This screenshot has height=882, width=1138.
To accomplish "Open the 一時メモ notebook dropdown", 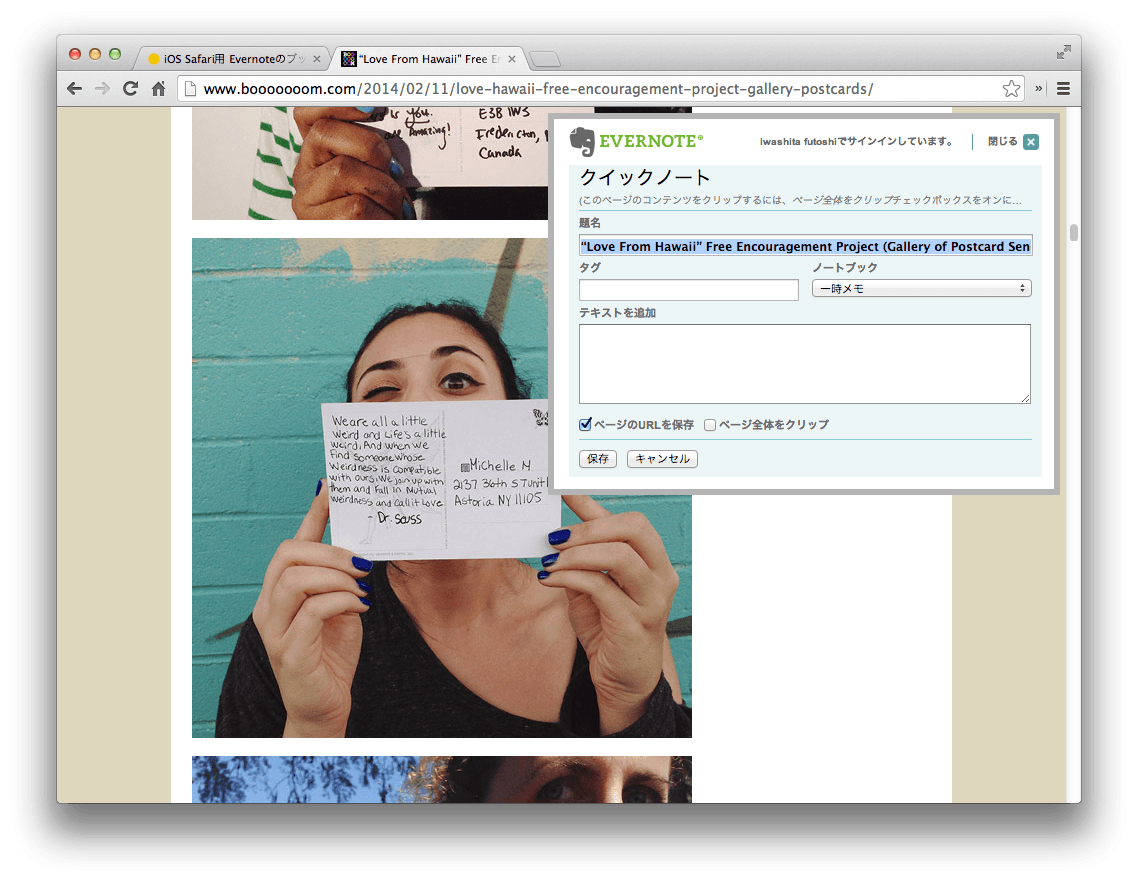I will (921, 288).
